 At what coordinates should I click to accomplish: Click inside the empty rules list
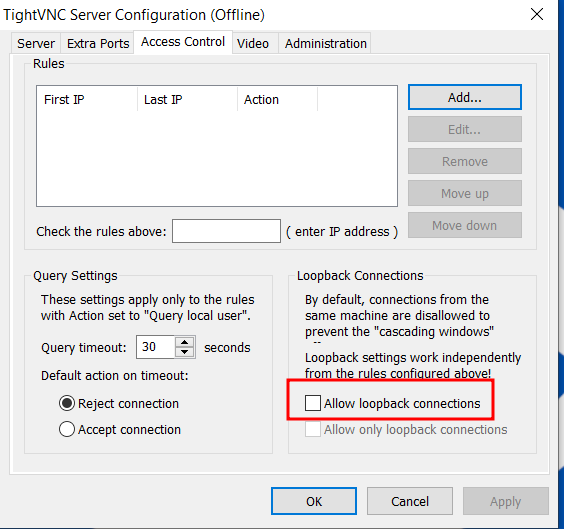click(x=217, y=158)
